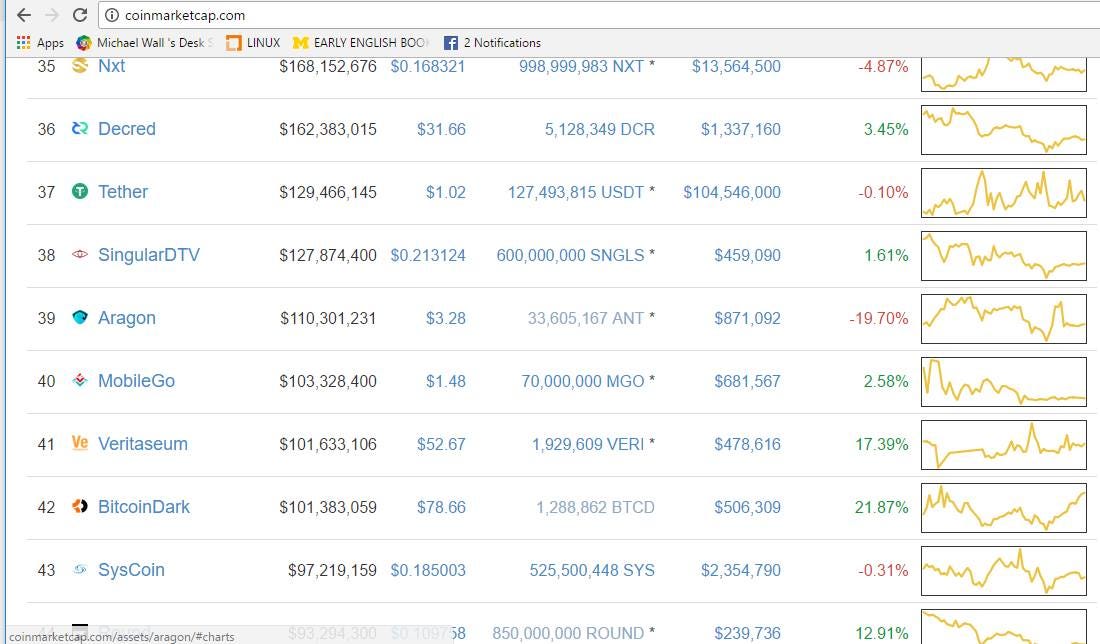This screenshot has width=1100, height=644.
Task: Click Veritaseum price $52.67
Action: [441, 445]
